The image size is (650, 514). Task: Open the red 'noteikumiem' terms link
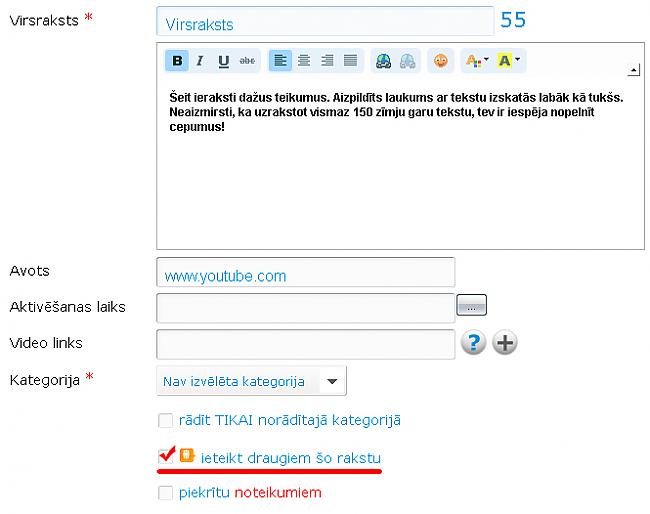click(x=278, y=492)
